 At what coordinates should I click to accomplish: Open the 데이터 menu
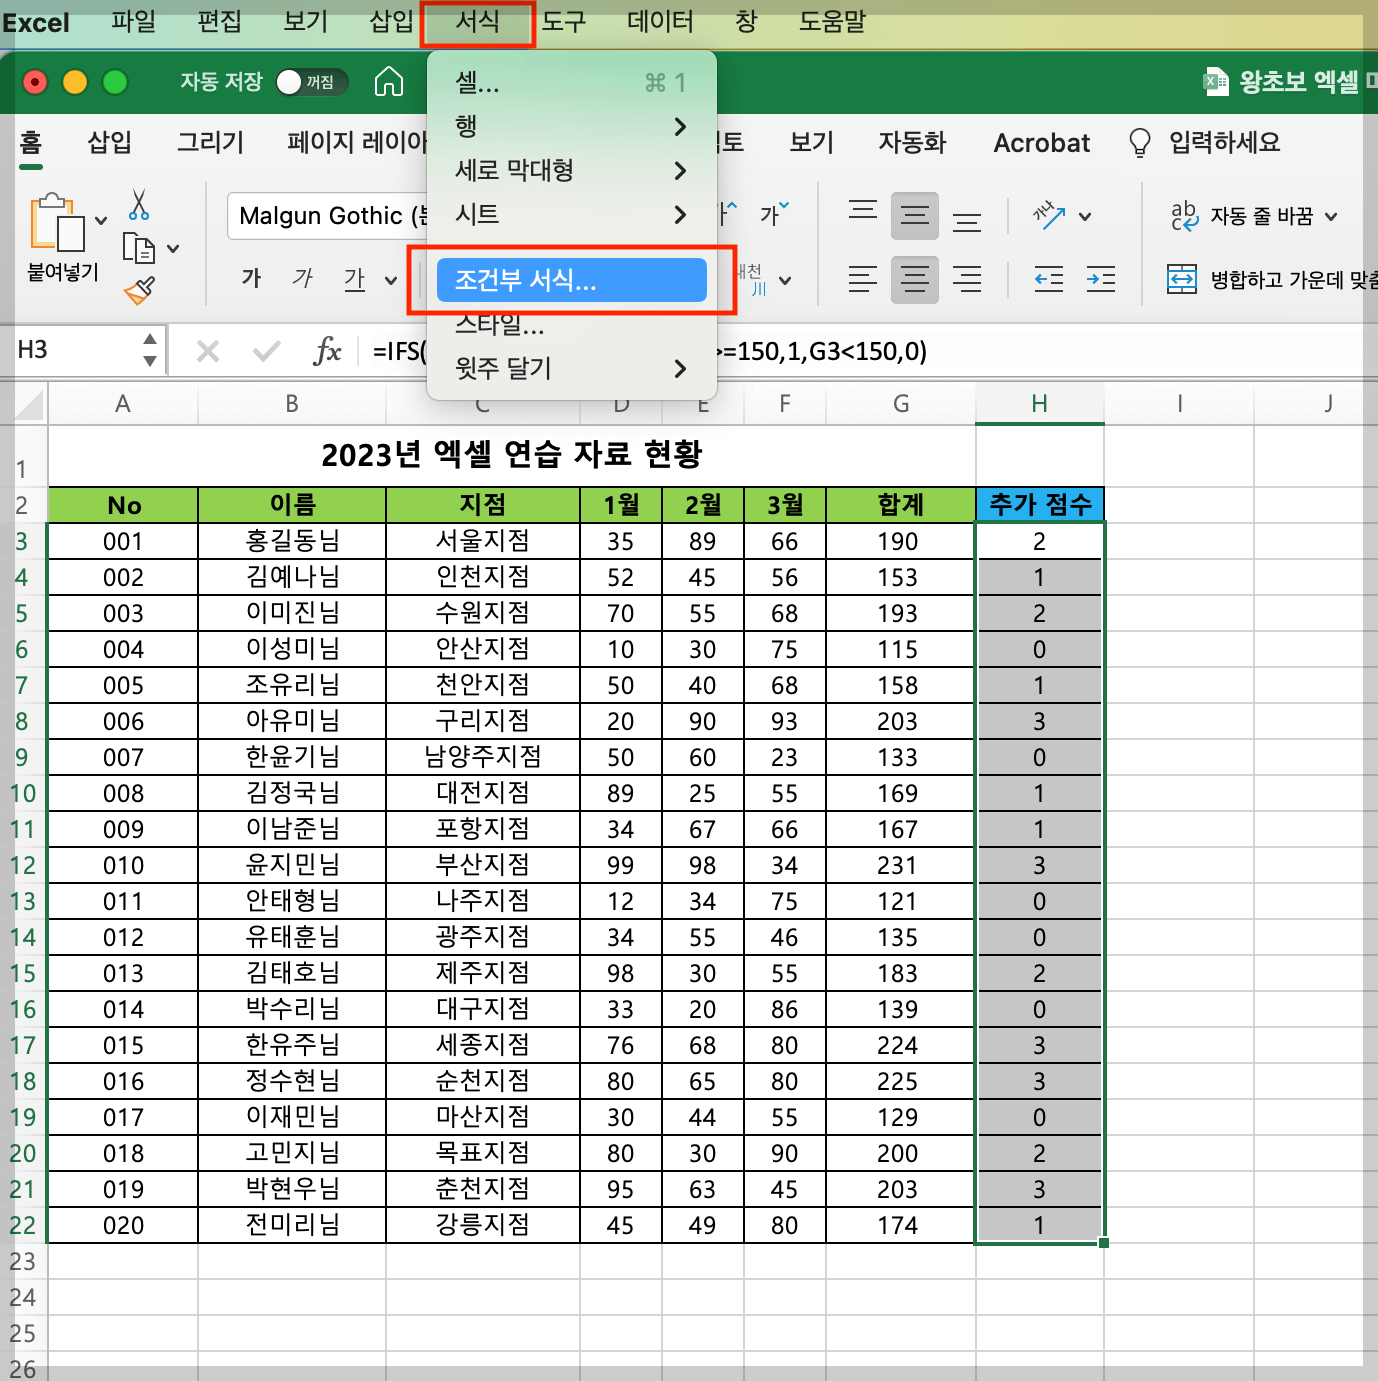[x=658, y=22]
